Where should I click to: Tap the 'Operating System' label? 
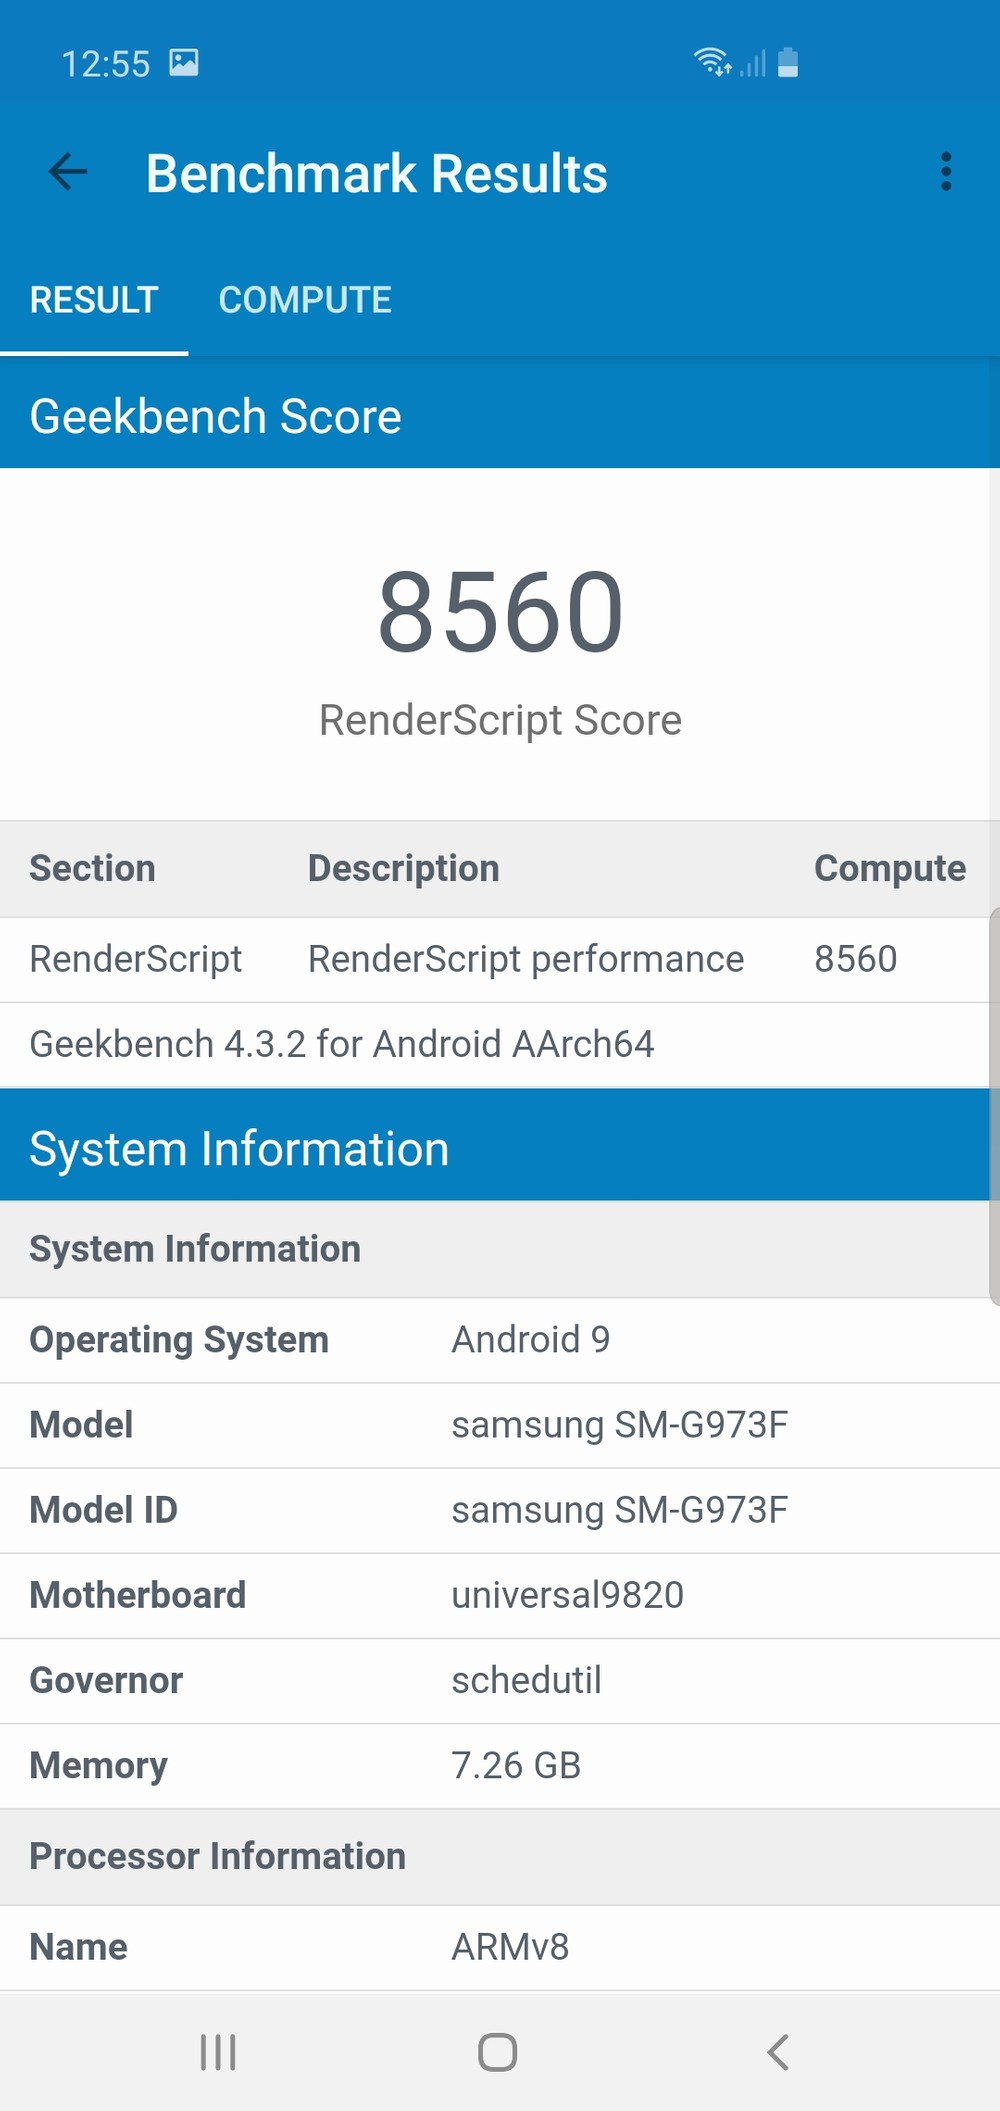[x=179, y=1340]
